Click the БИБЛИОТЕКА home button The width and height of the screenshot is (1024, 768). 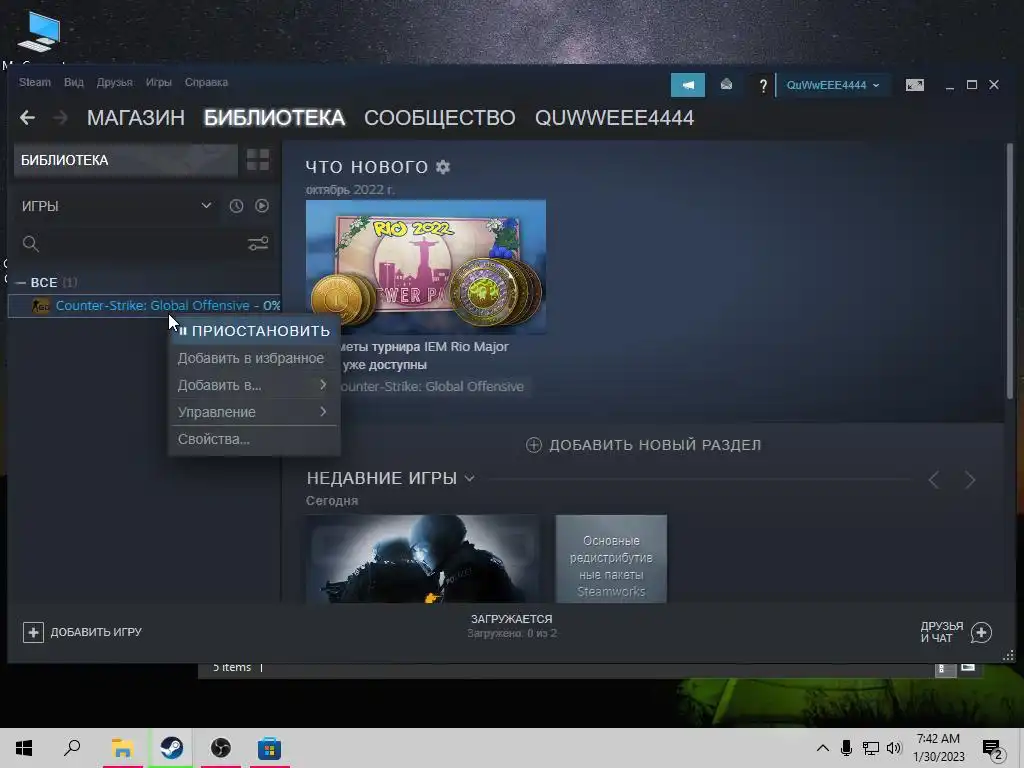coord(125,160)
